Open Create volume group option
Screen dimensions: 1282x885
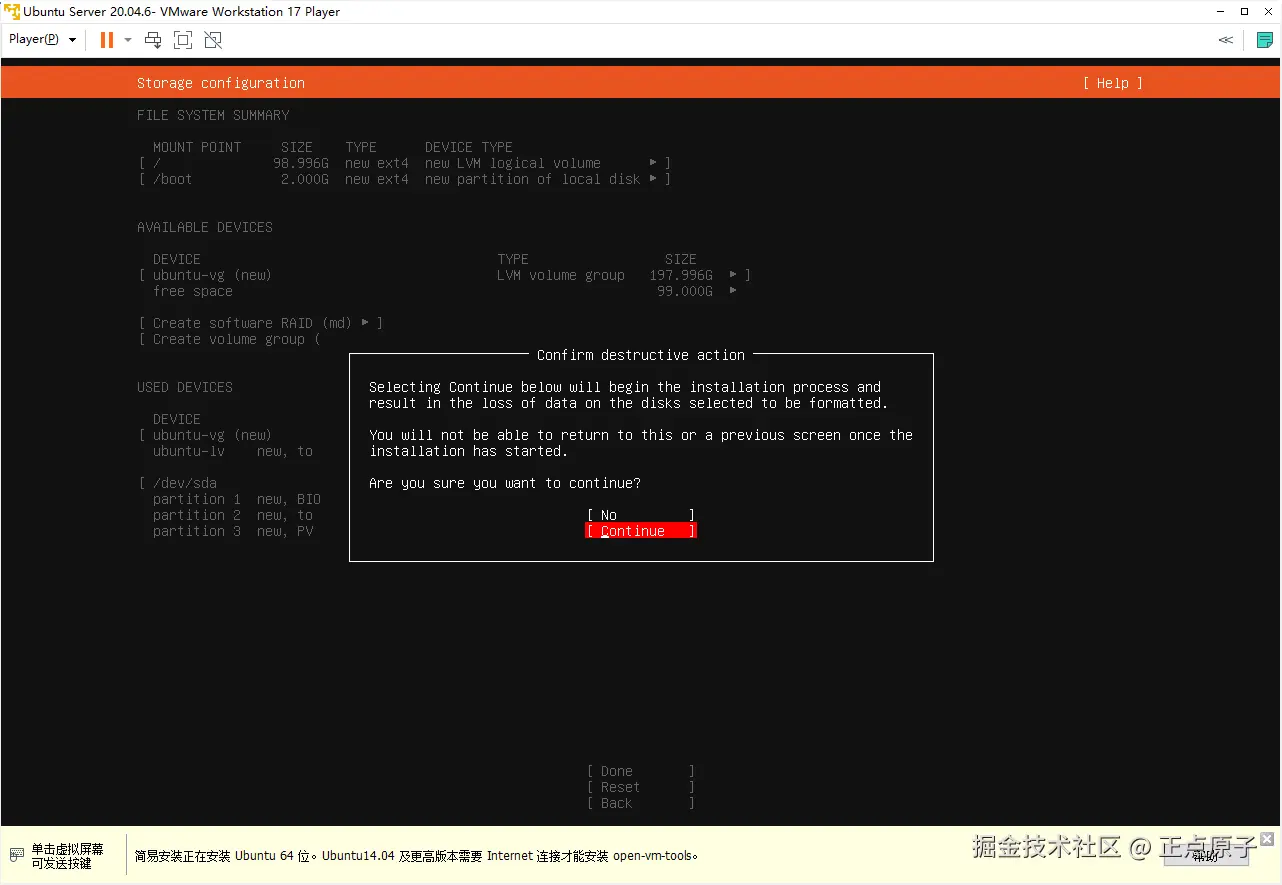230,339
